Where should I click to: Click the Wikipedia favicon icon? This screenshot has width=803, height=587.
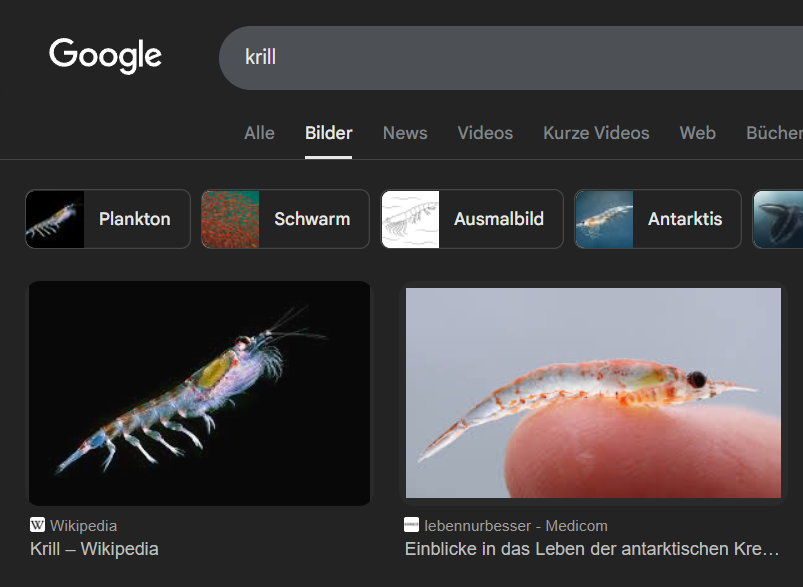click(37, 525)
